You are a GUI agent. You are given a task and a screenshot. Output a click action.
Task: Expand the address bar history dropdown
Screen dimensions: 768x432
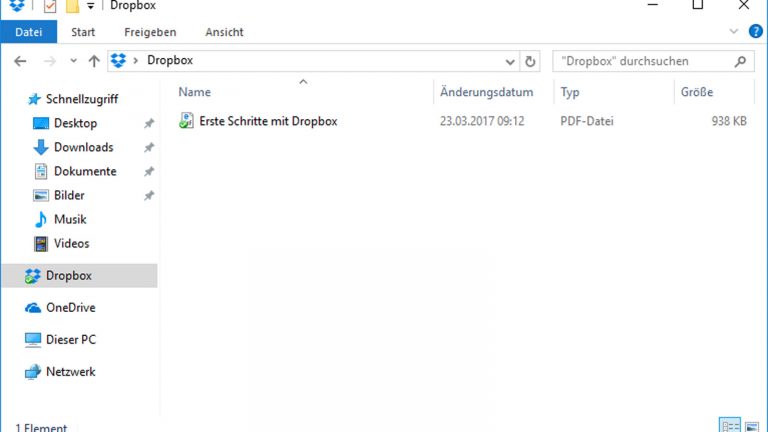coord(512,61)
